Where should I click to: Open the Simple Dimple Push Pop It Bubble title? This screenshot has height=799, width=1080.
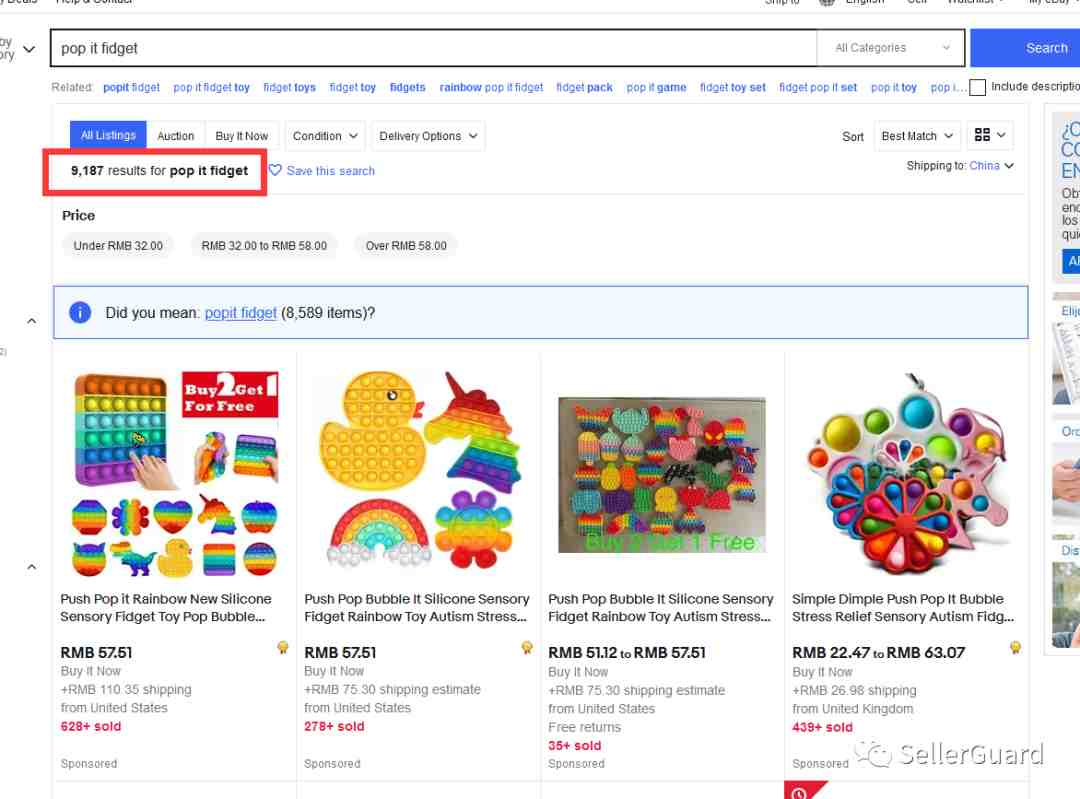(903, 608)
